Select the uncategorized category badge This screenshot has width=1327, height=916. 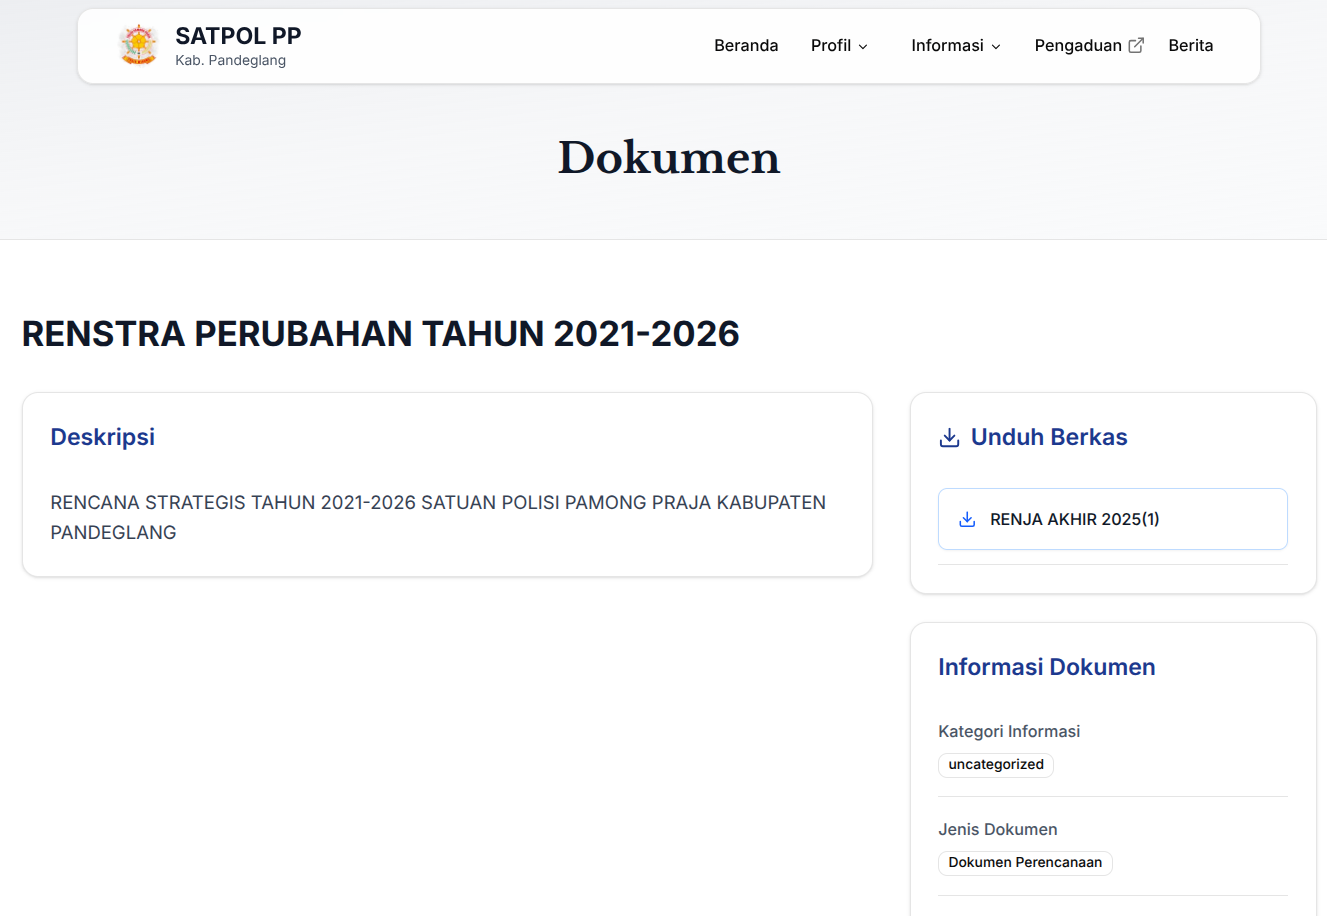coord(995,765)
